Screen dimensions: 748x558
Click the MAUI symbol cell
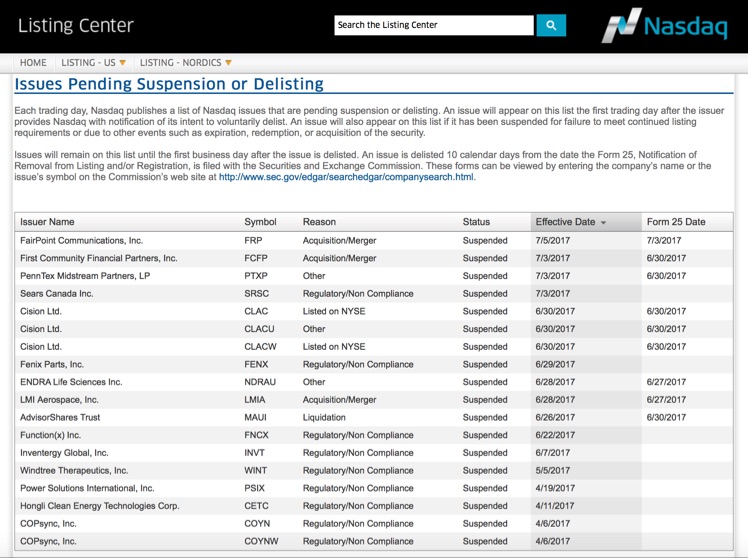coord(255,417)
